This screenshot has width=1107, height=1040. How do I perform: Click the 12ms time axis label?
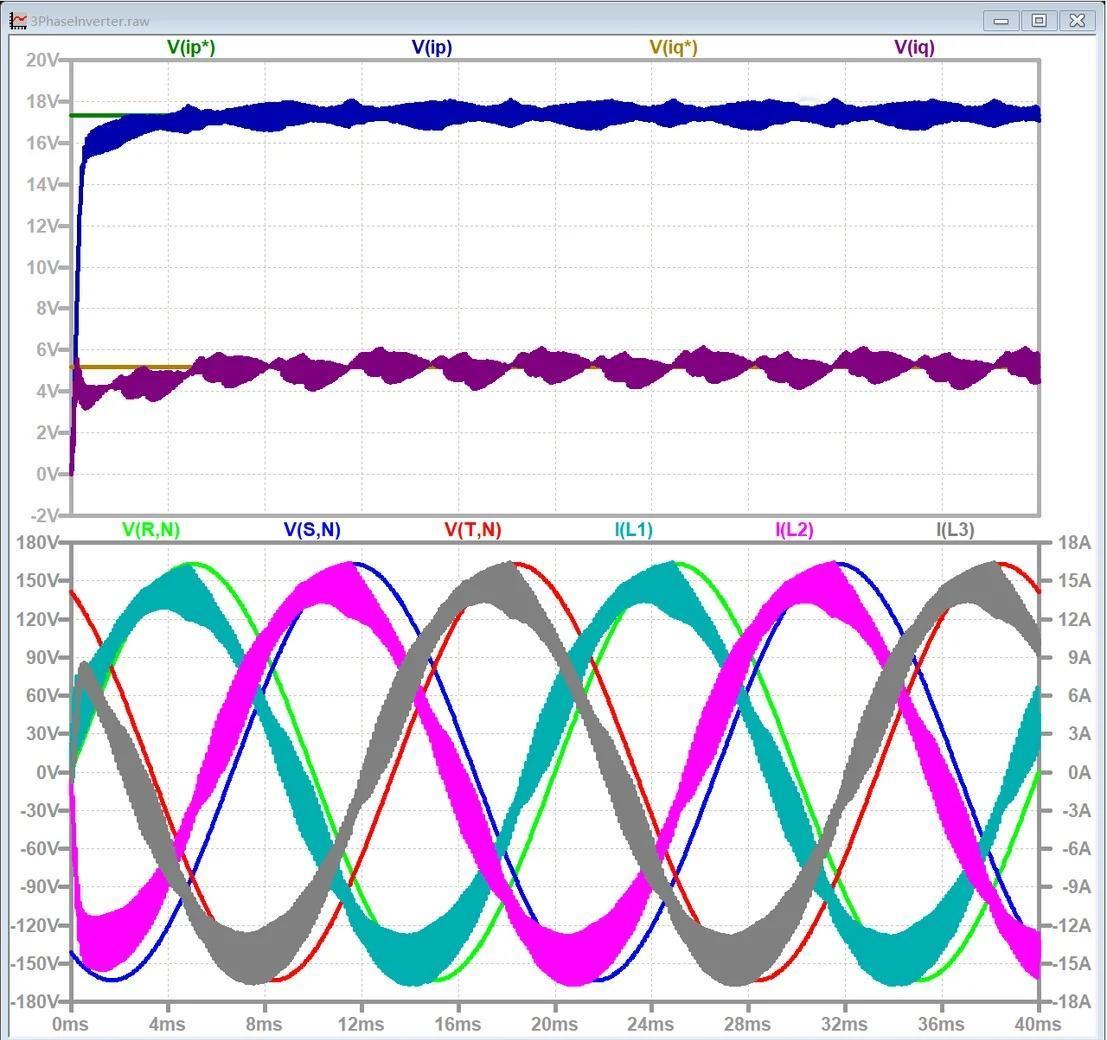tap(361, 1024)
